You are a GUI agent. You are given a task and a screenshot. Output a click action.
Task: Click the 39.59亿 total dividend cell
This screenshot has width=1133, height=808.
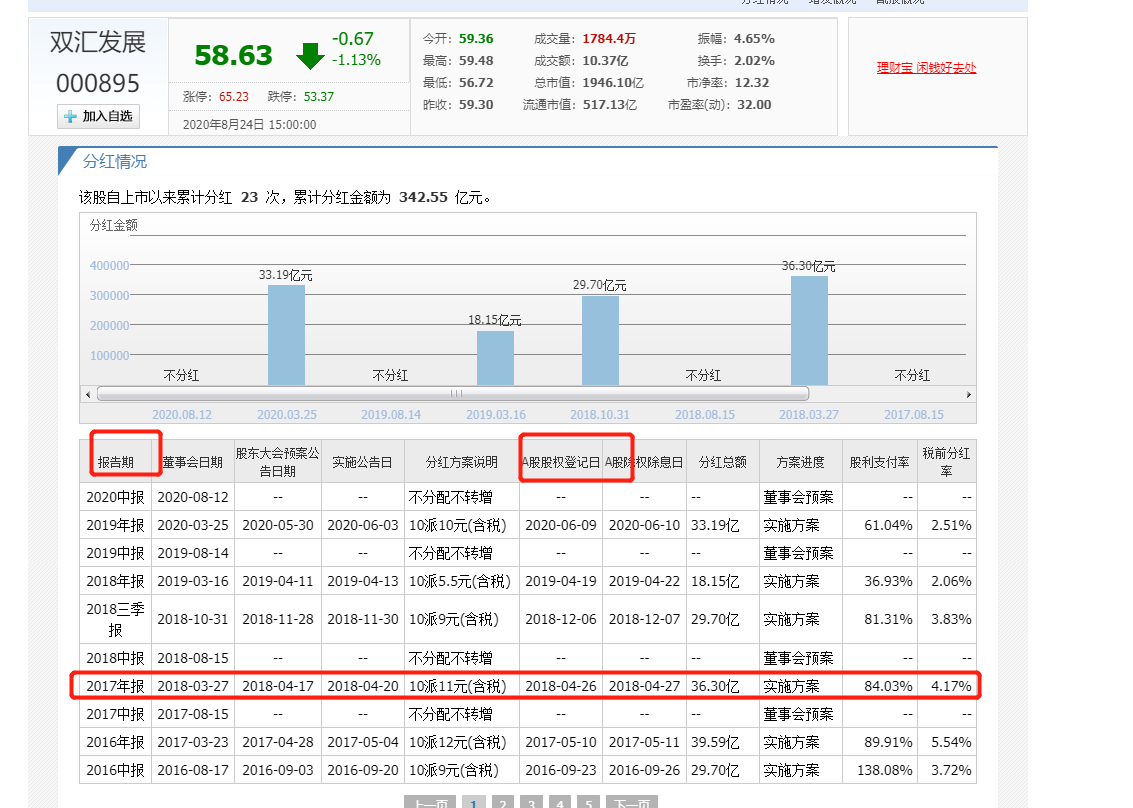pos(723,742)
